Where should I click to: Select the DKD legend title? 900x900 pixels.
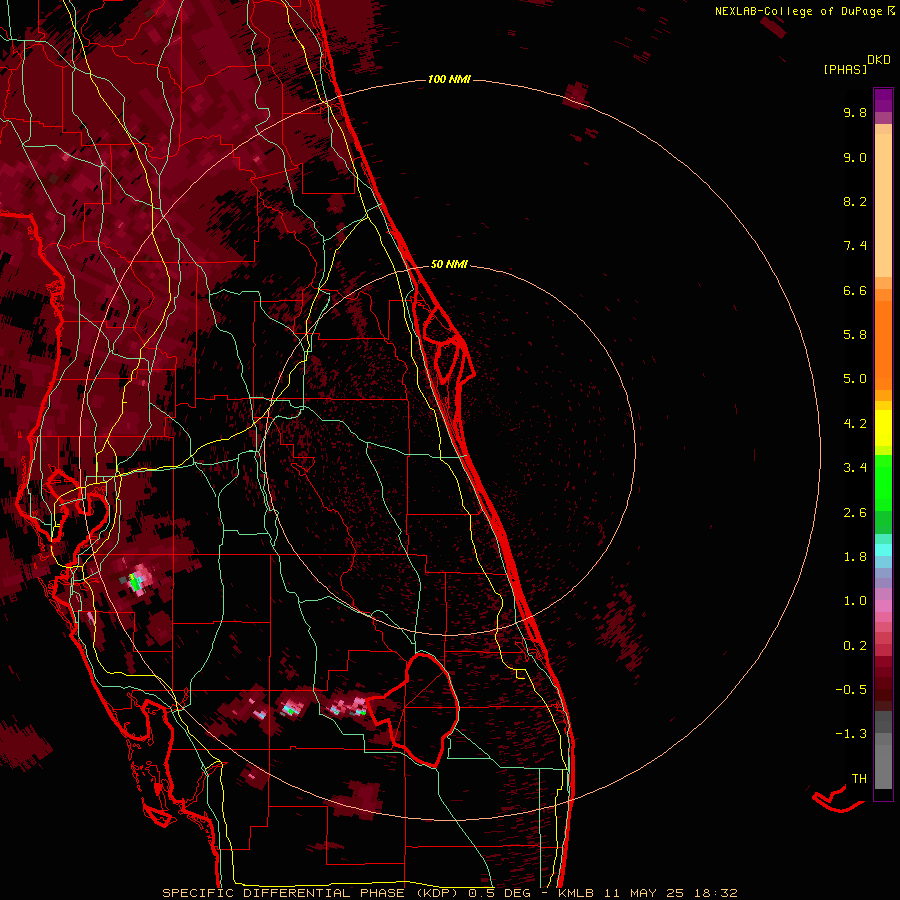click(x=879, y=60)
